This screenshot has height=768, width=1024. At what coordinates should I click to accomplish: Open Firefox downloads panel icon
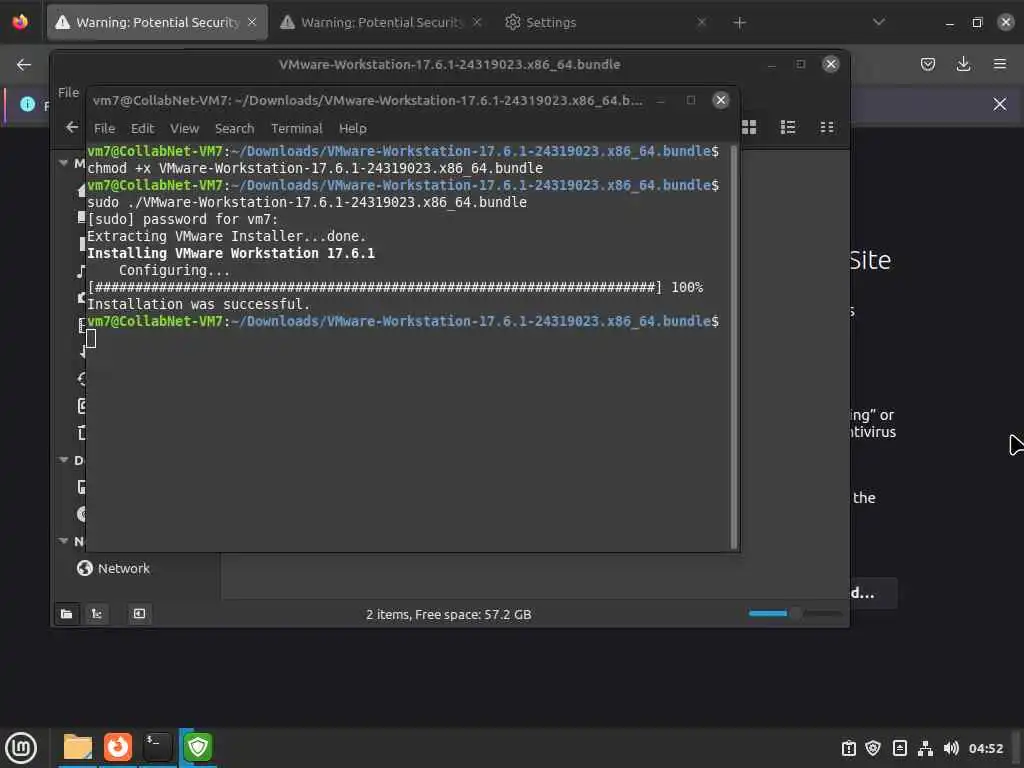click(963, 64)
